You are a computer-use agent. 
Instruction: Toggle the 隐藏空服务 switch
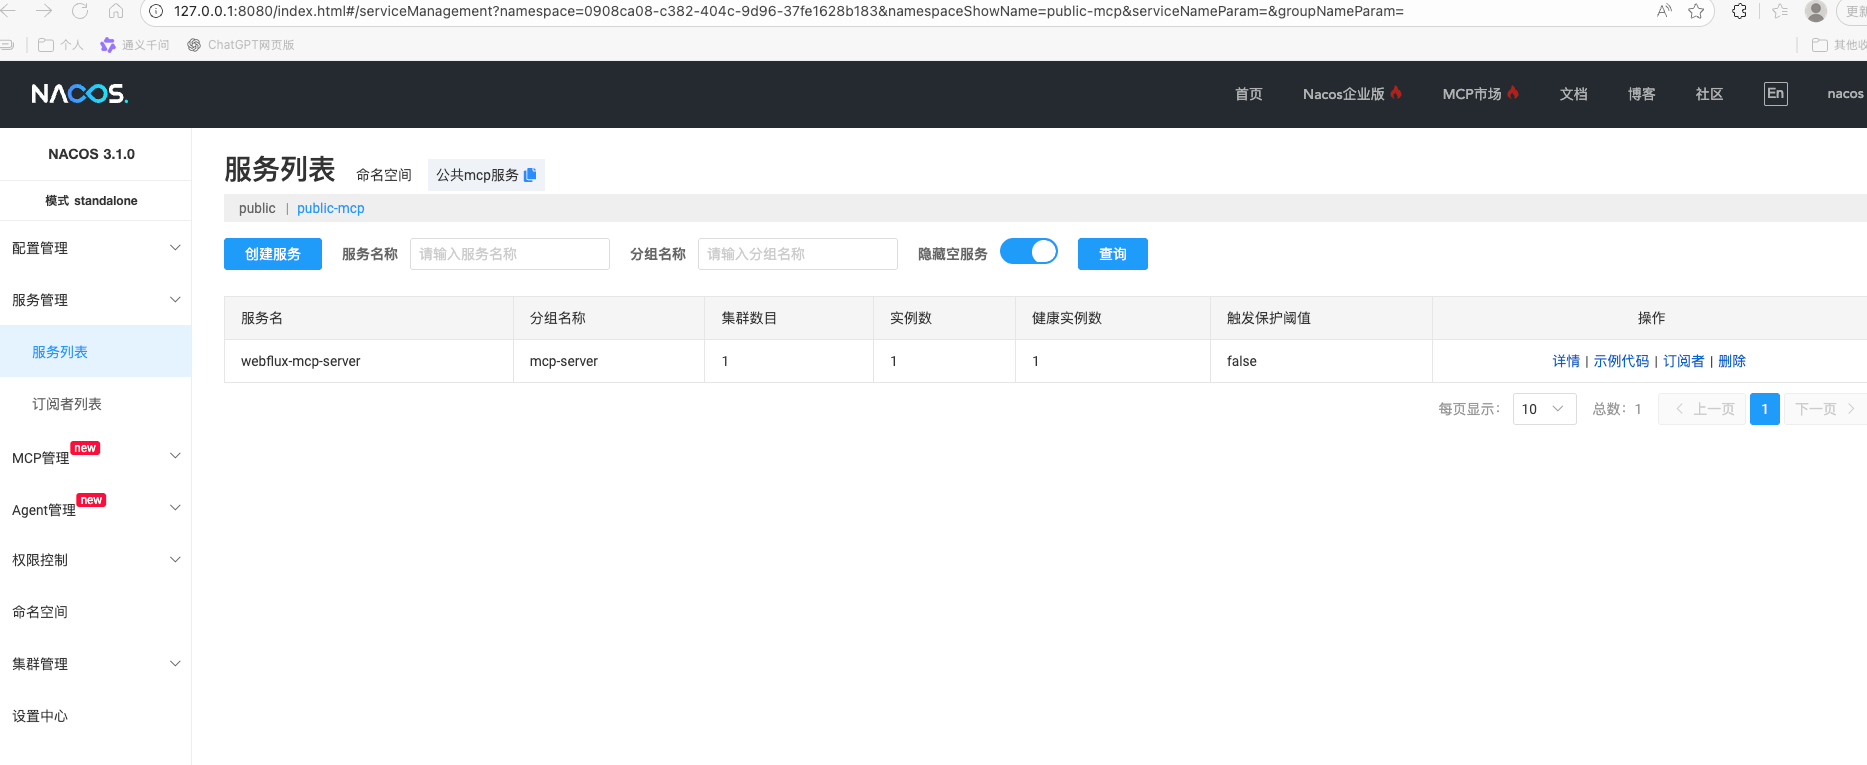point(1029,252)
